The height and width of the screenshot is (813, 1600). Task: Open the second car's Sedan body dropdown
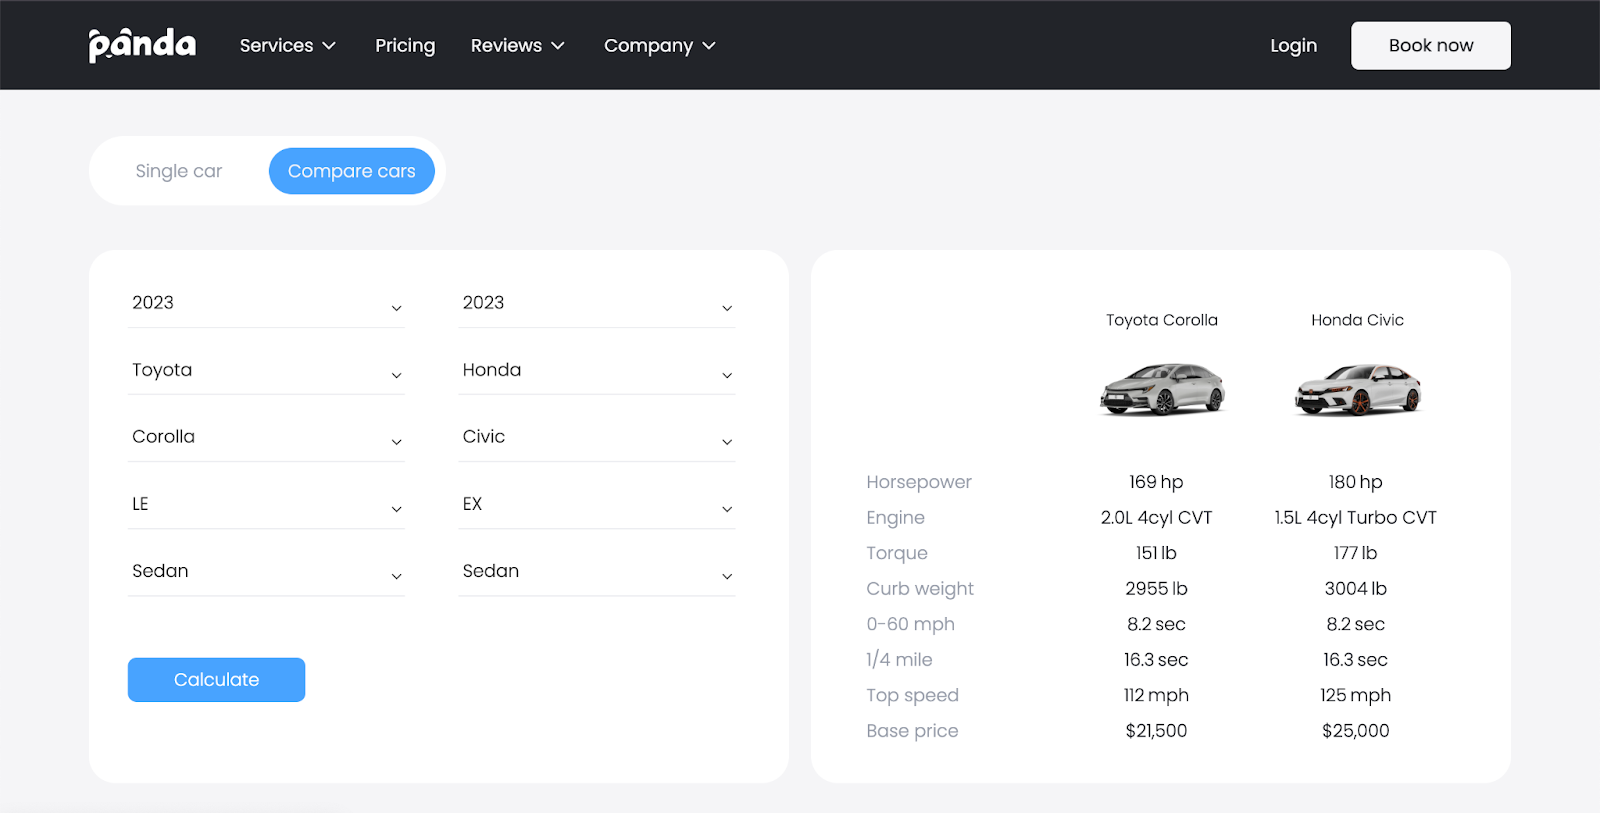pos(597,571)
